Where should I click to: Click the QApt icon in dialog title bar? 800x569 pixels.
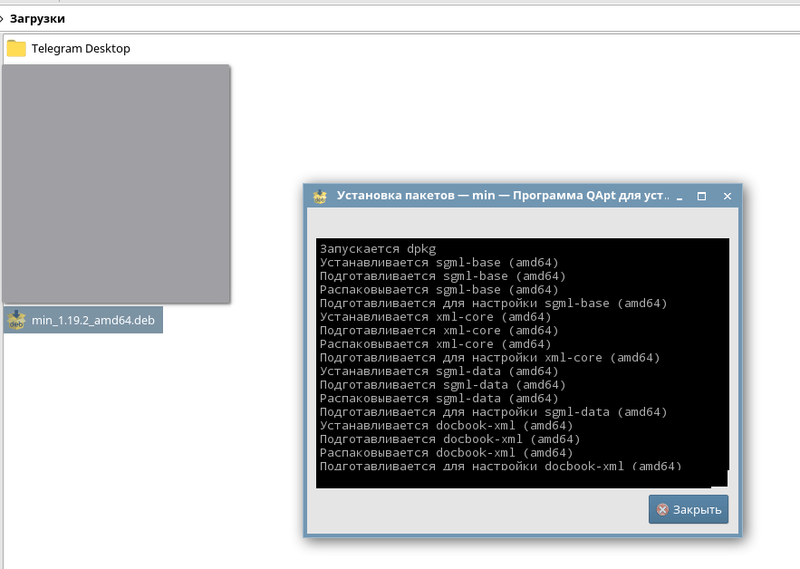(320, 196)
